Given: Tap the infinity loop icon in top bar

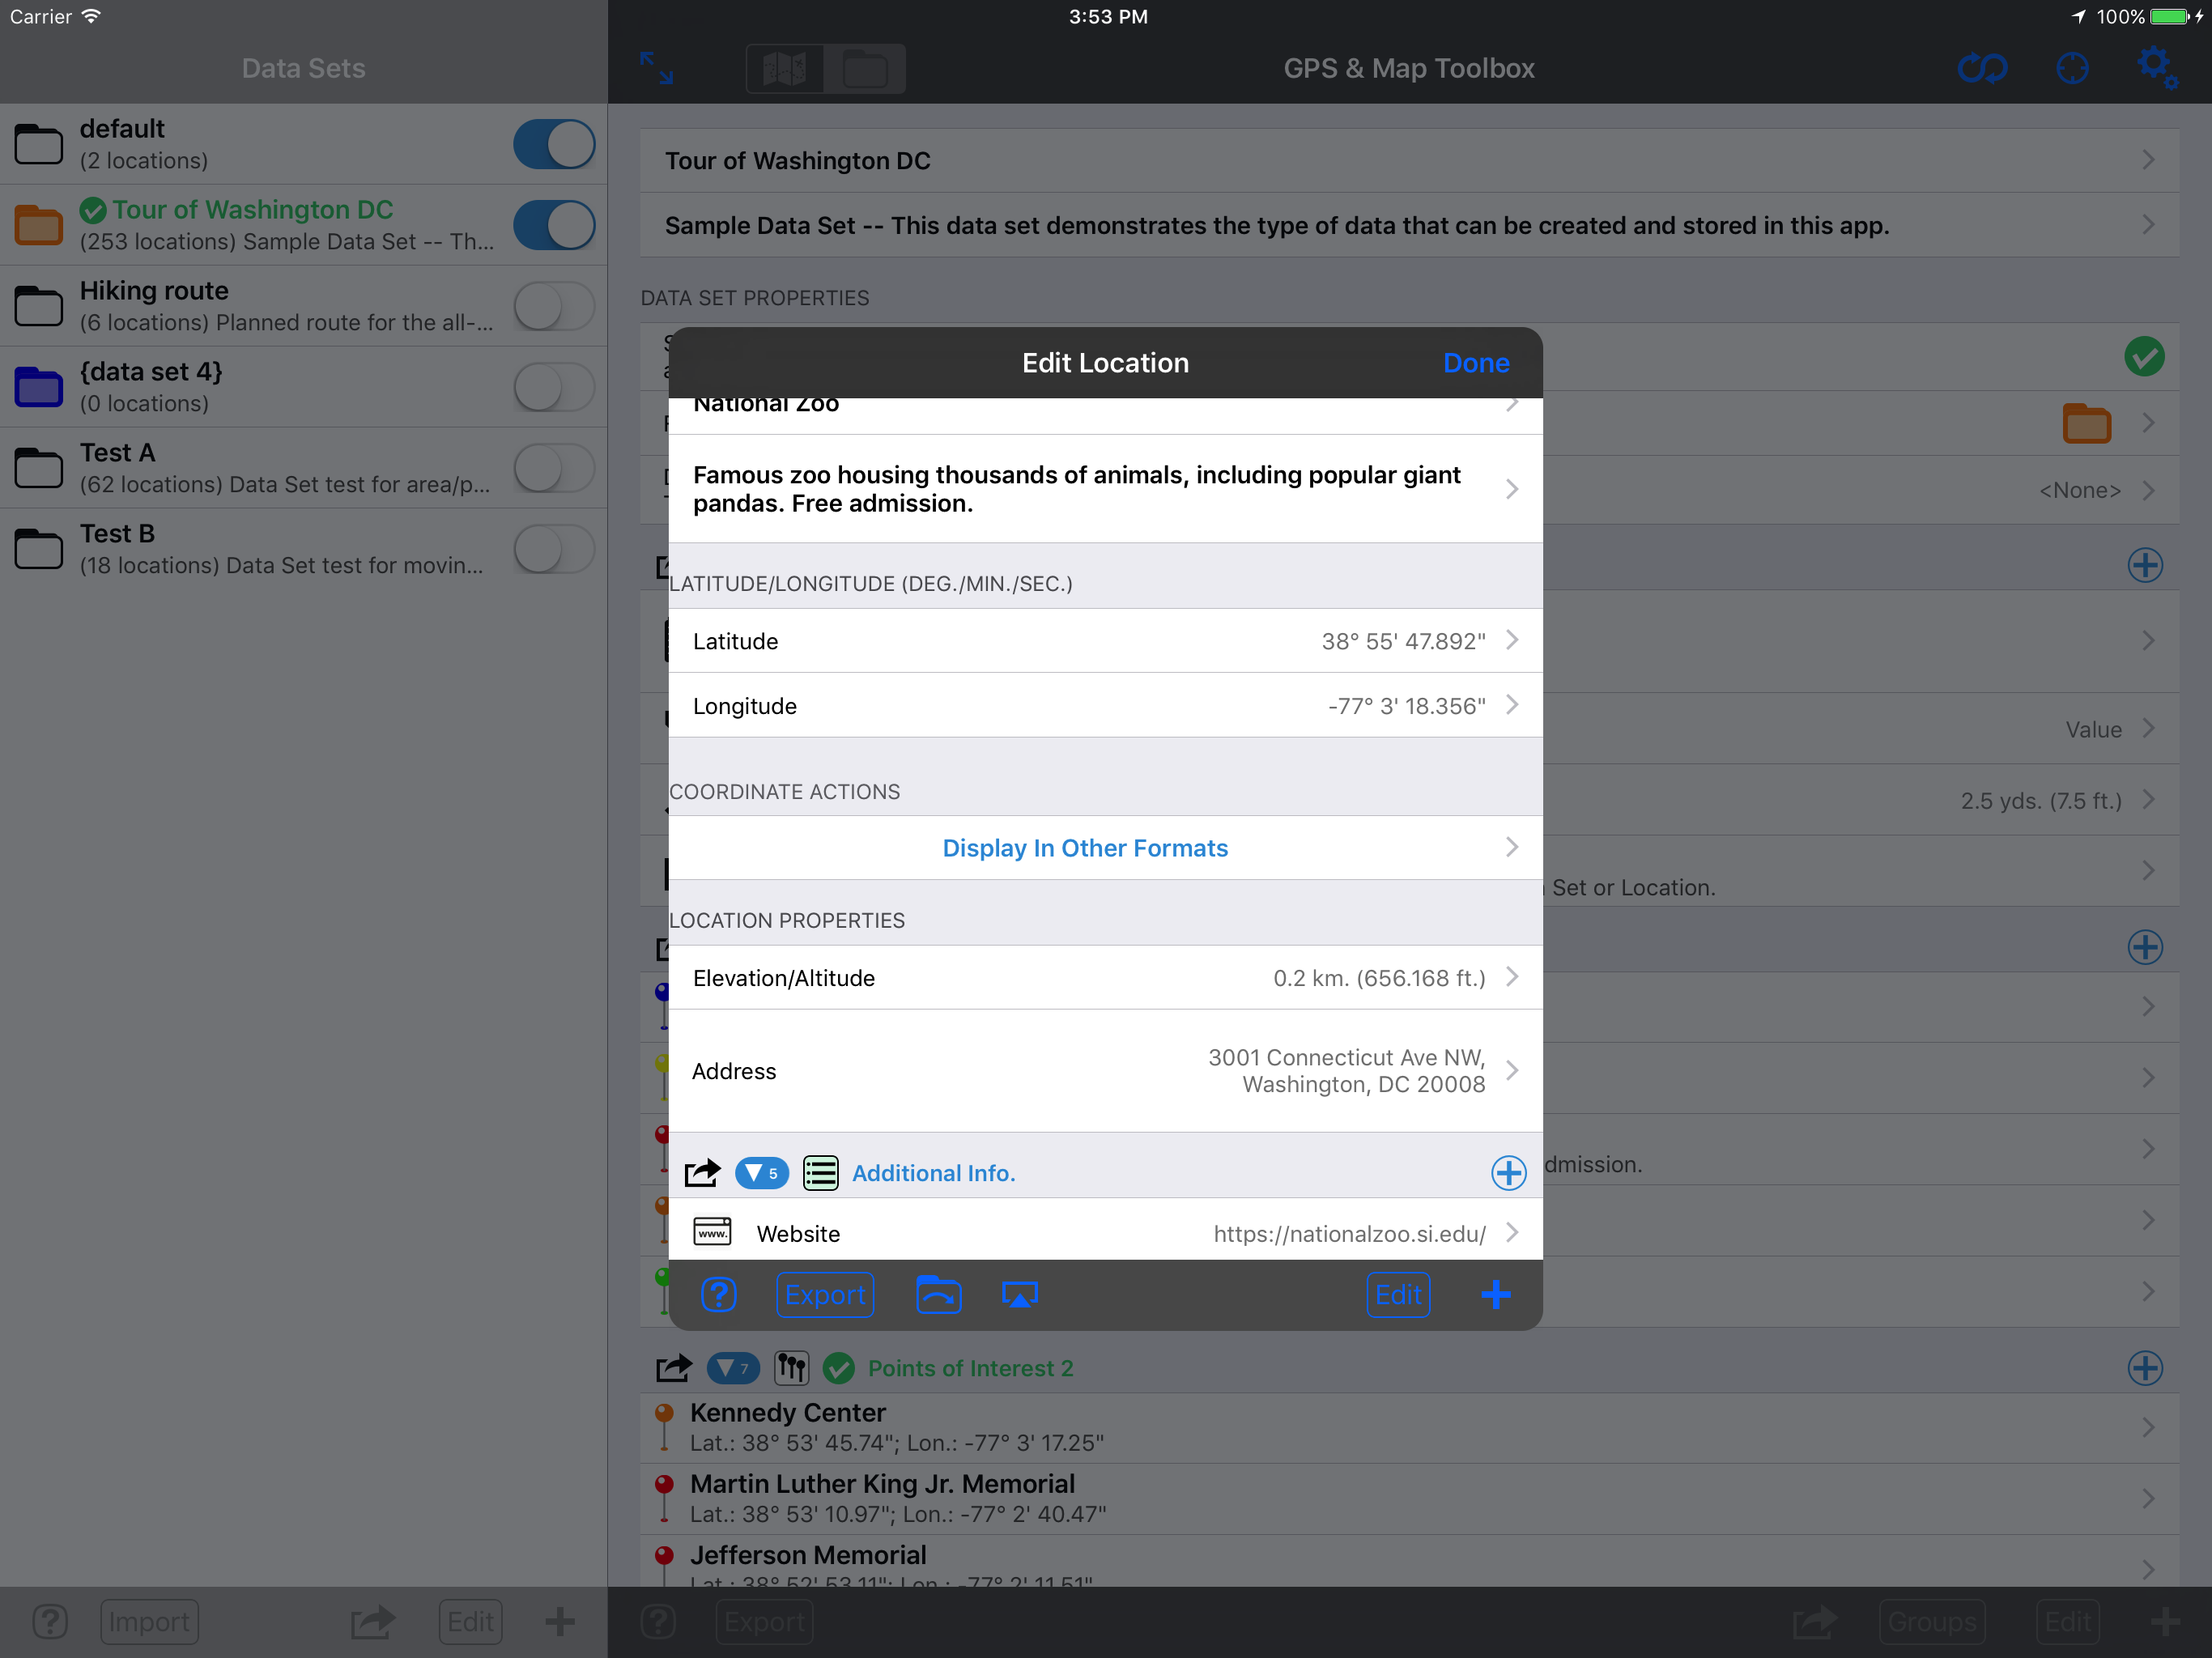Looking at the screenshot, I should [x=1982, y=68].
